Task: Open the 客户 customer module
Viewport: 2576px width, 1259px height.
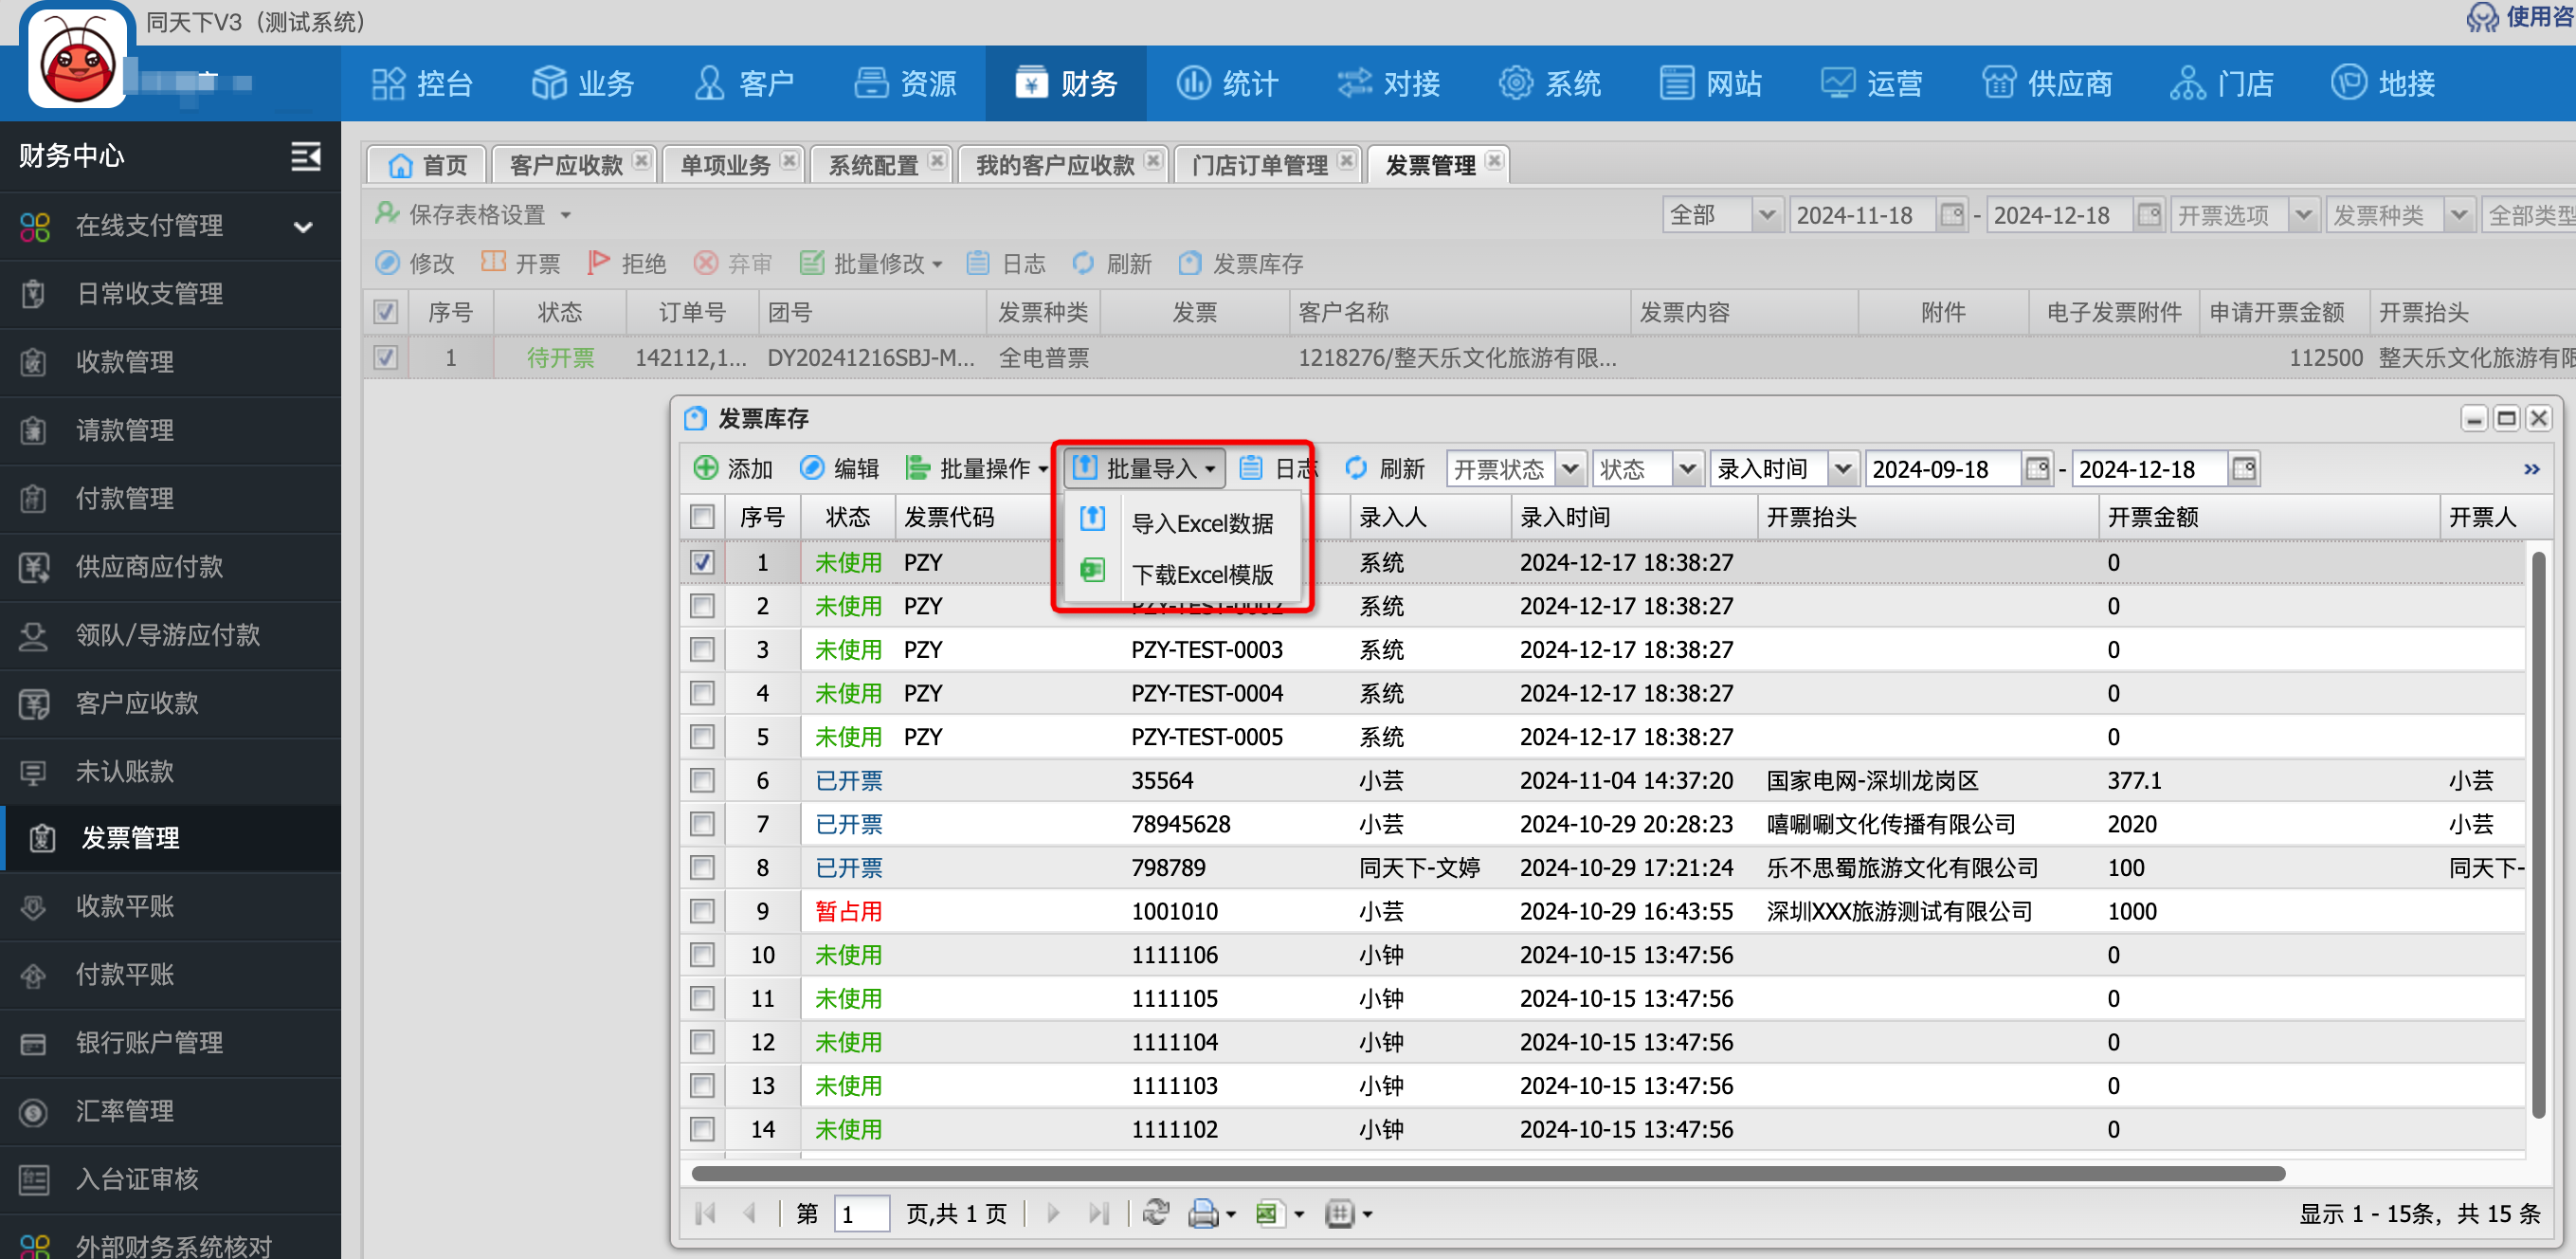Action: tap(744, 83)
